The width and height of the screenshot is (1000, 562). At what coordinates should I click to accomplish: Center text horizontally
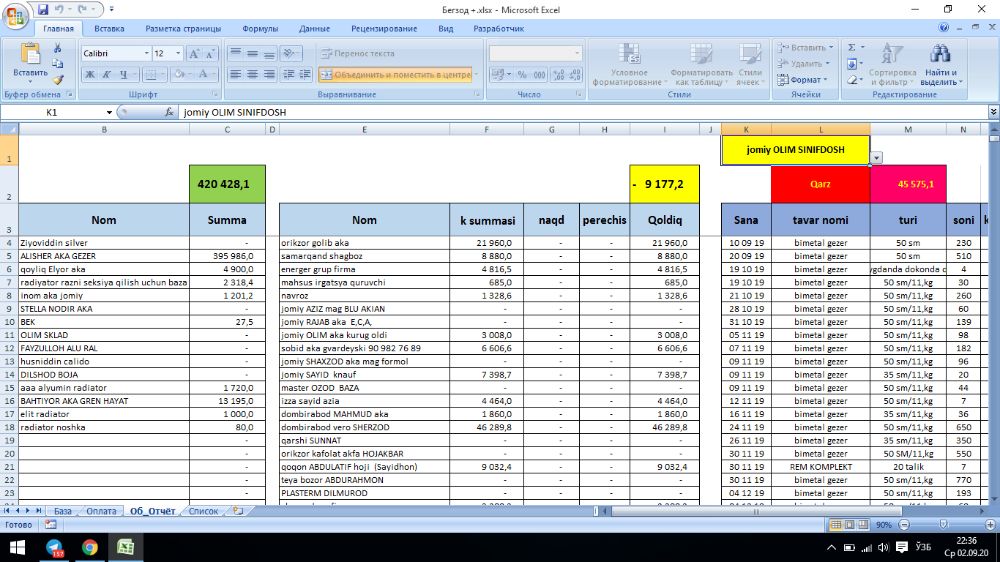pos(253,75)
